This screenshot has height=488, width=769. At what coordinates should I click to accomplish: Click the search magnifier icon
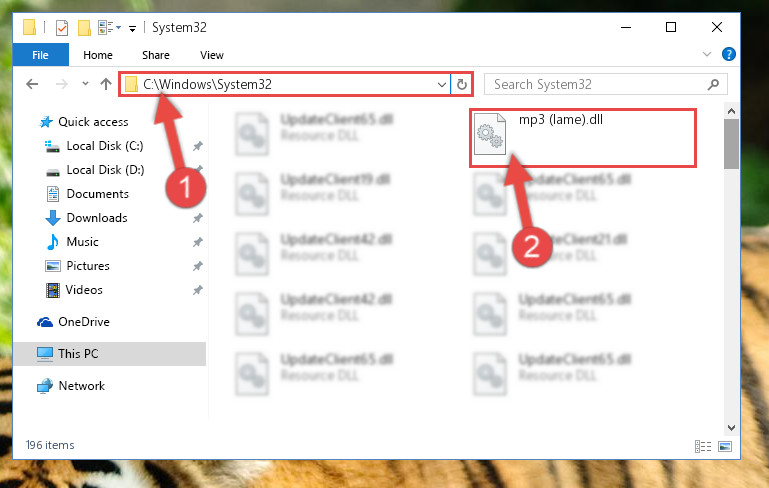pyautogui.click(x=714, y=84)
